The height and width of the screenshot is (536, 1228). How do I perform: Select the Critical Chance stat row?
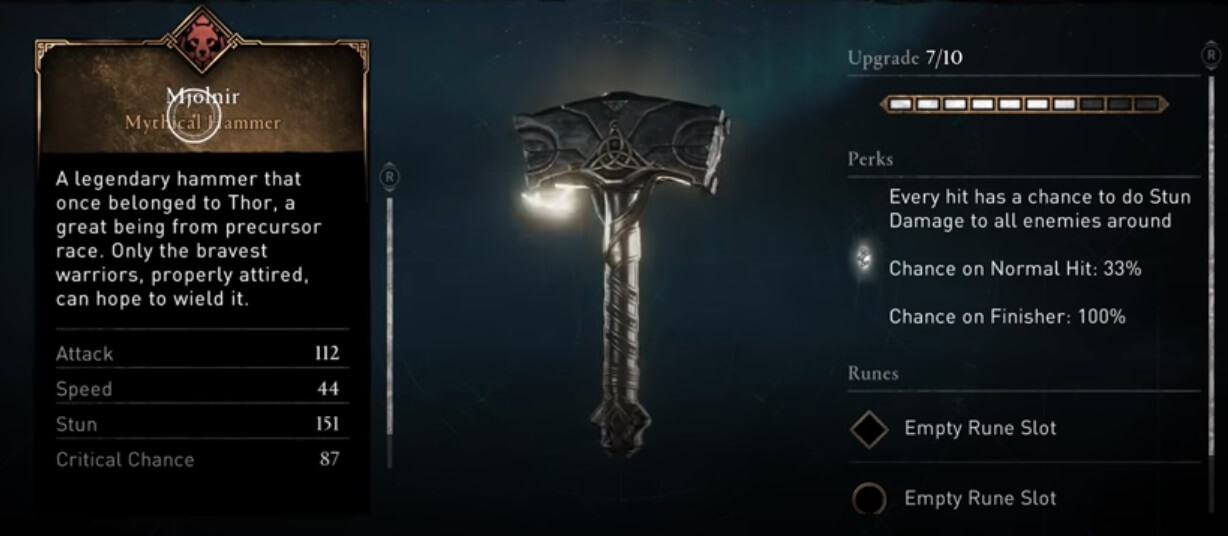click(197, 459)
